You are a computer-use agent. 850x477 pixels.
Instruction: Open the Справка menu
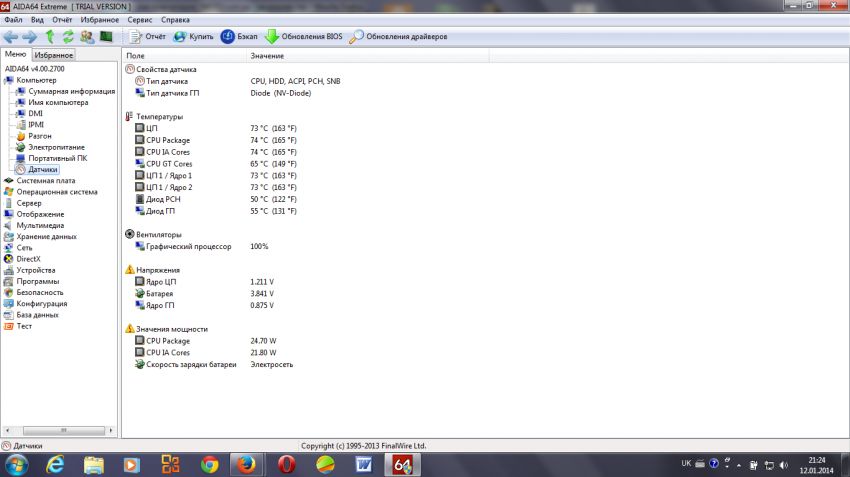click(175, 20)
